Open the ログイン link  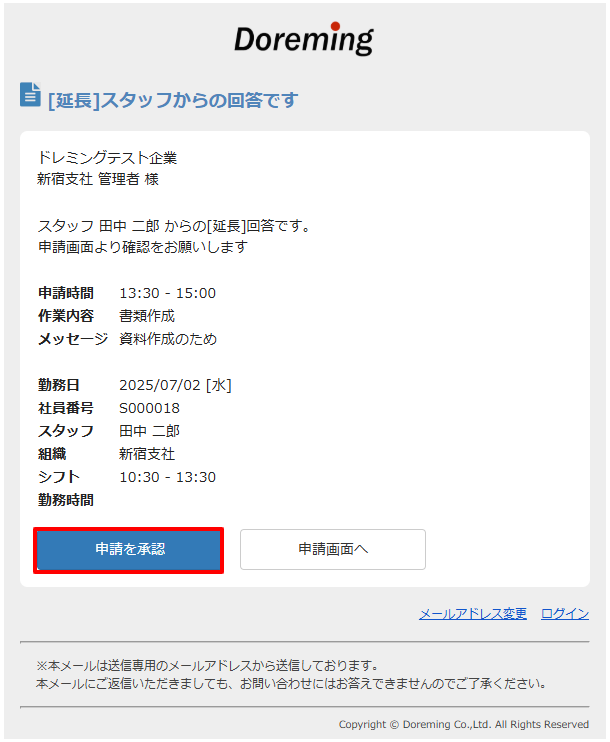click(565, 614)
